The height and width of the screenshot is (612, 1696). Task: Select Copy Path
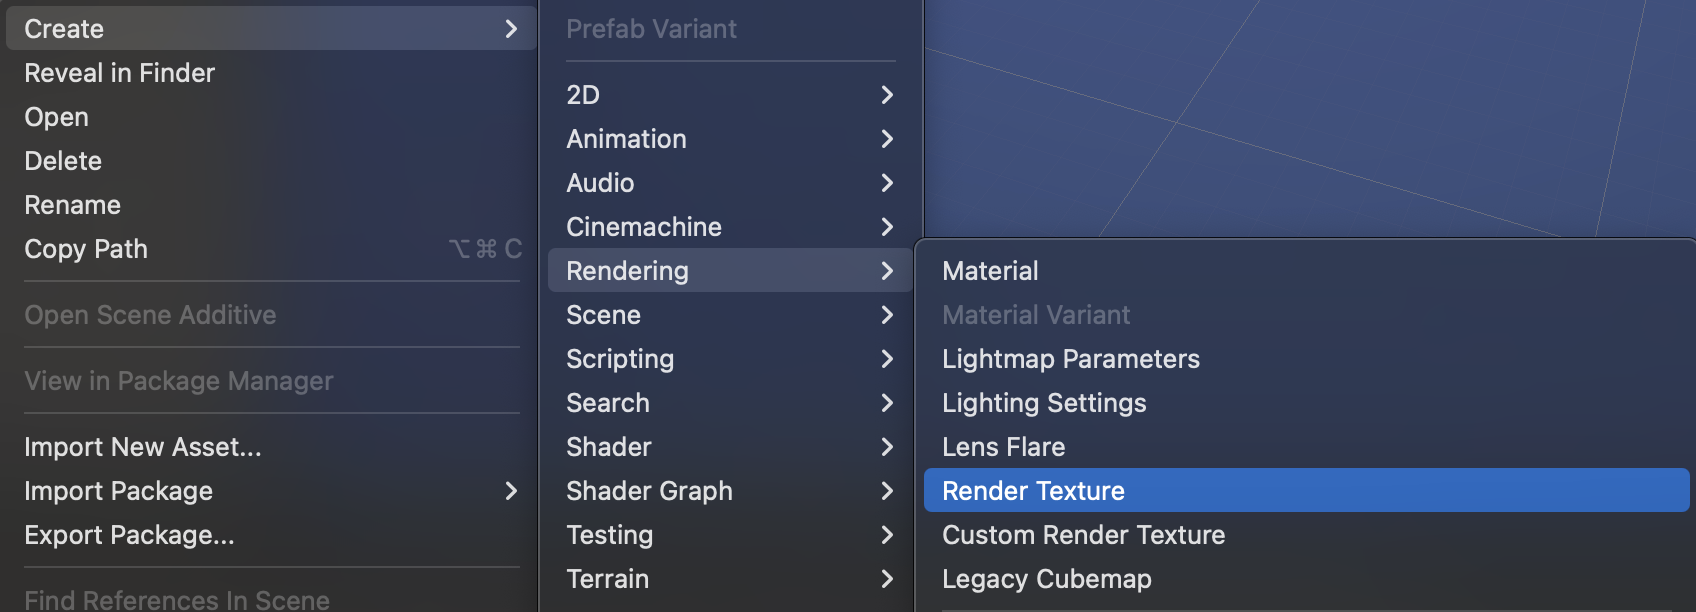(x=85, y=248)
